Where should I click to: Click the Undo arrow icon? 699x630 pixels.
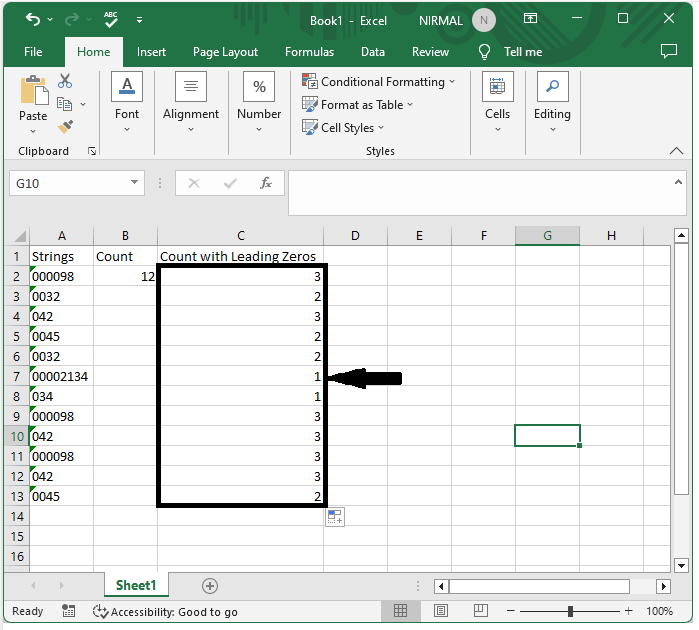click(x=33, y=19)
